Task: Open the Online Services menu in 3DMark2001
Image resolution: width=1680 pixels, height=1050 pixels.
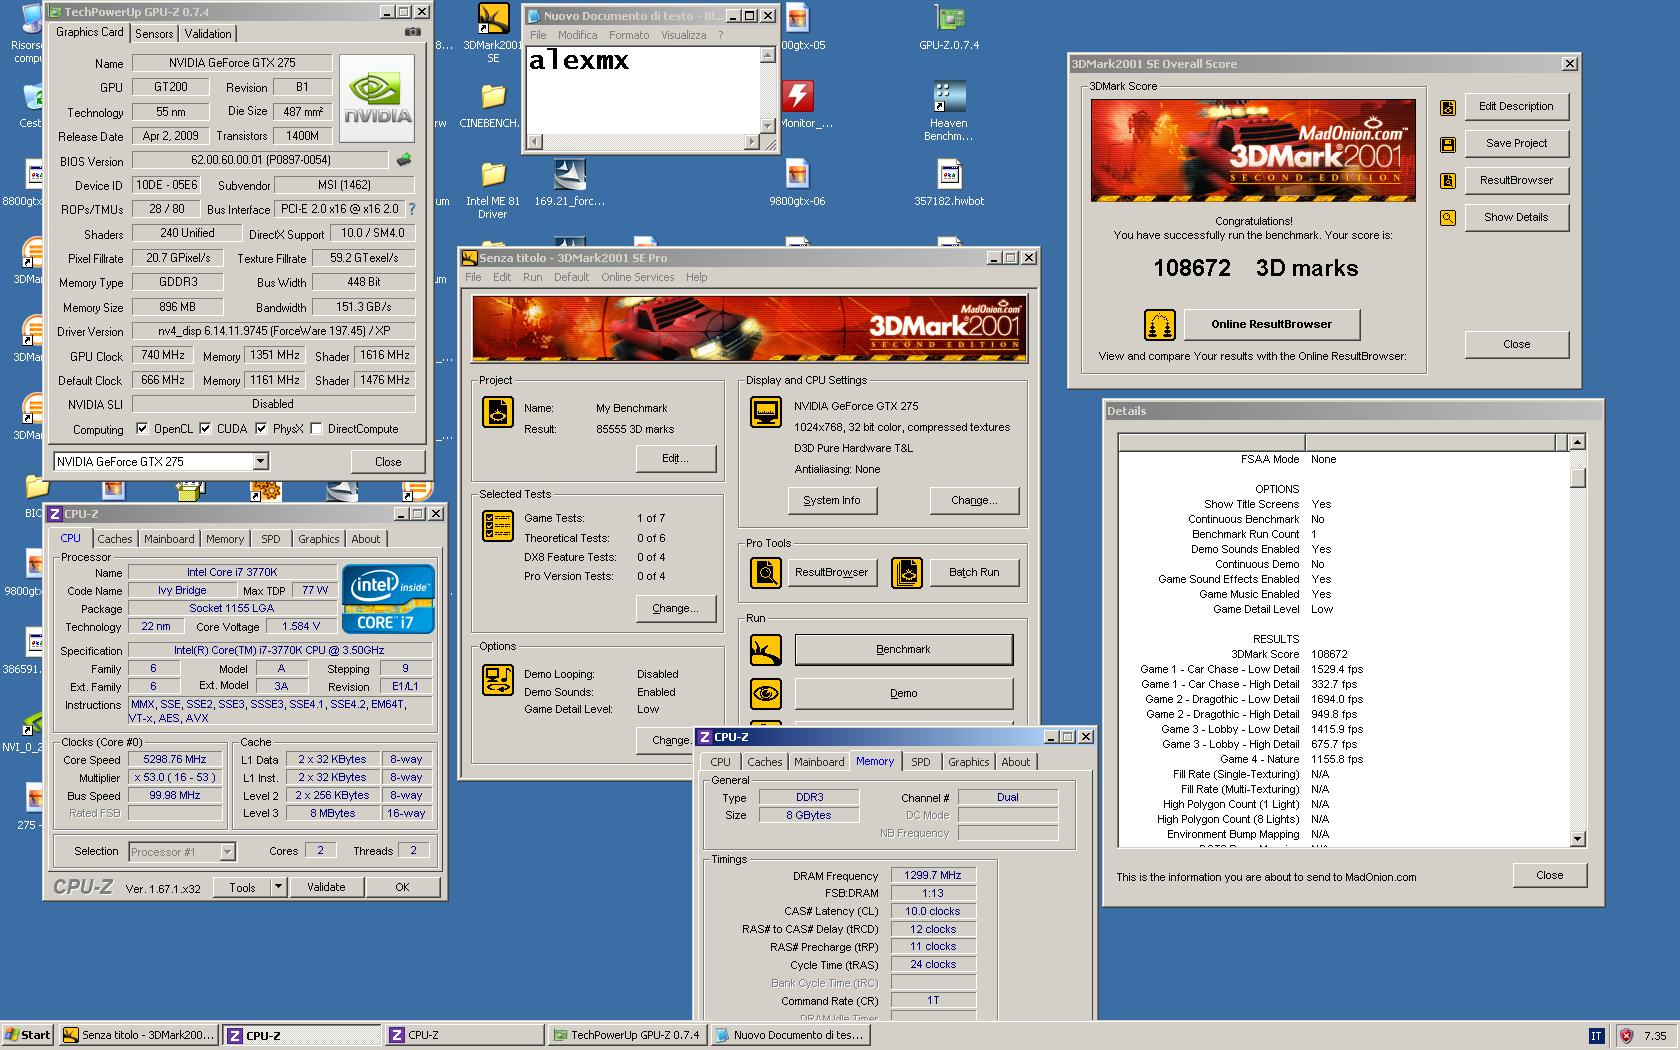Action: pos(637,277)
